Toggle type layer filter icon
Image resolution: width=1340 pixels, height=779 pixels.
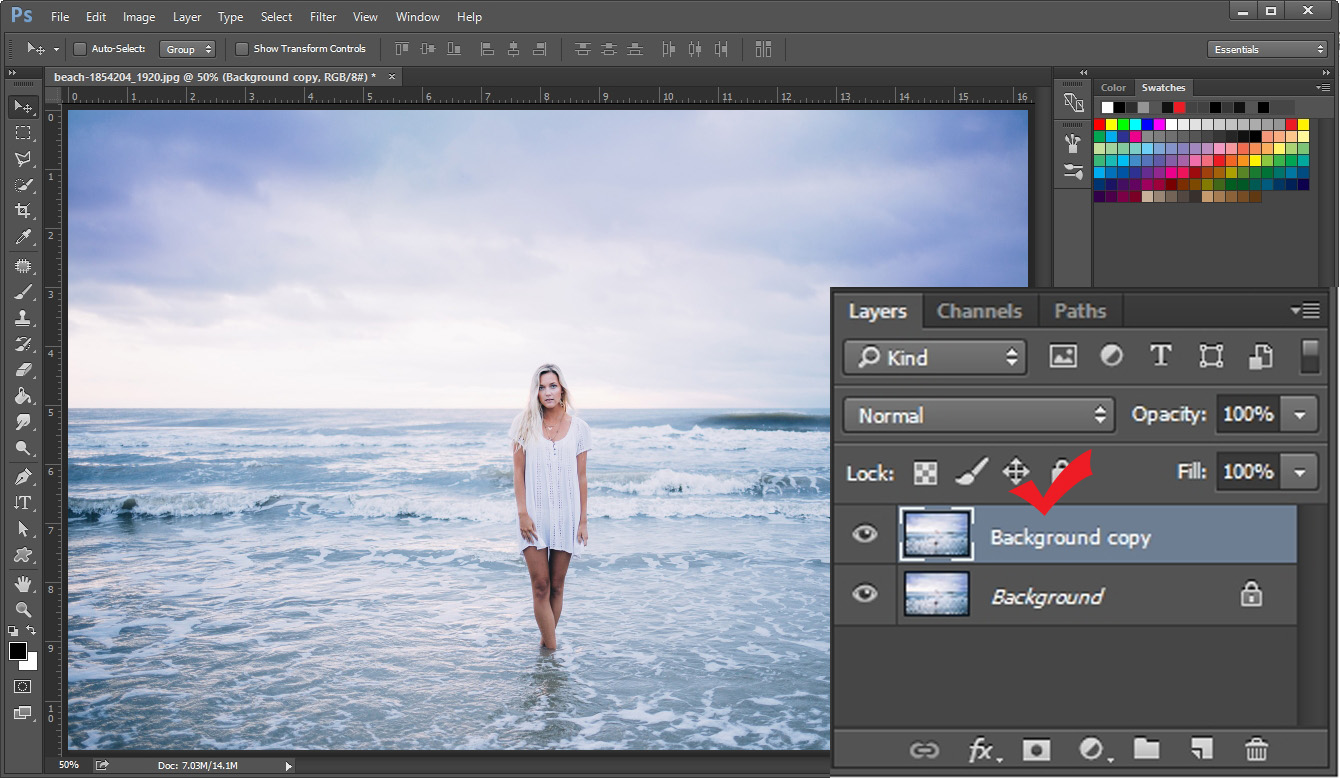[1160, 356]
